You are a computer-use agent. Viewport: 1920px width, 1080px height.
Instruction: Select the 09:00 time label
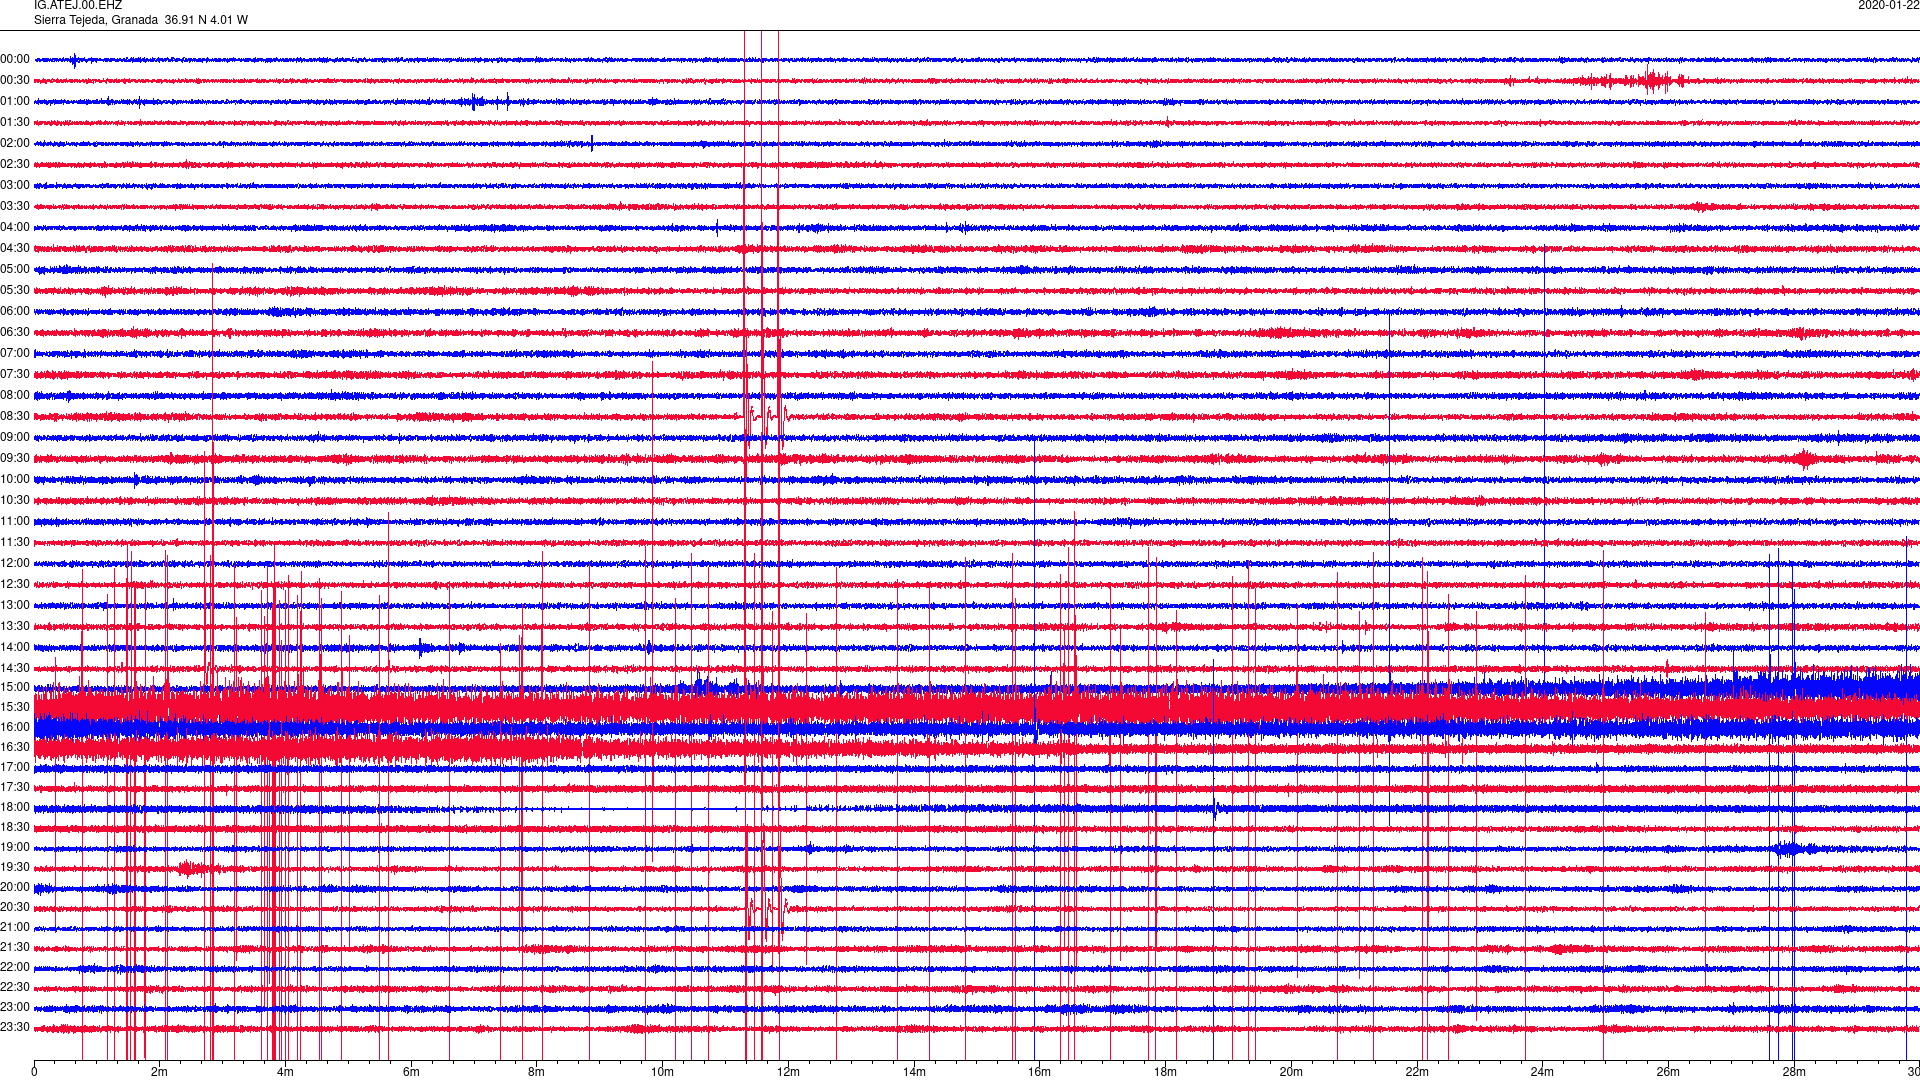pyautogui.click(x=15, y=437)
